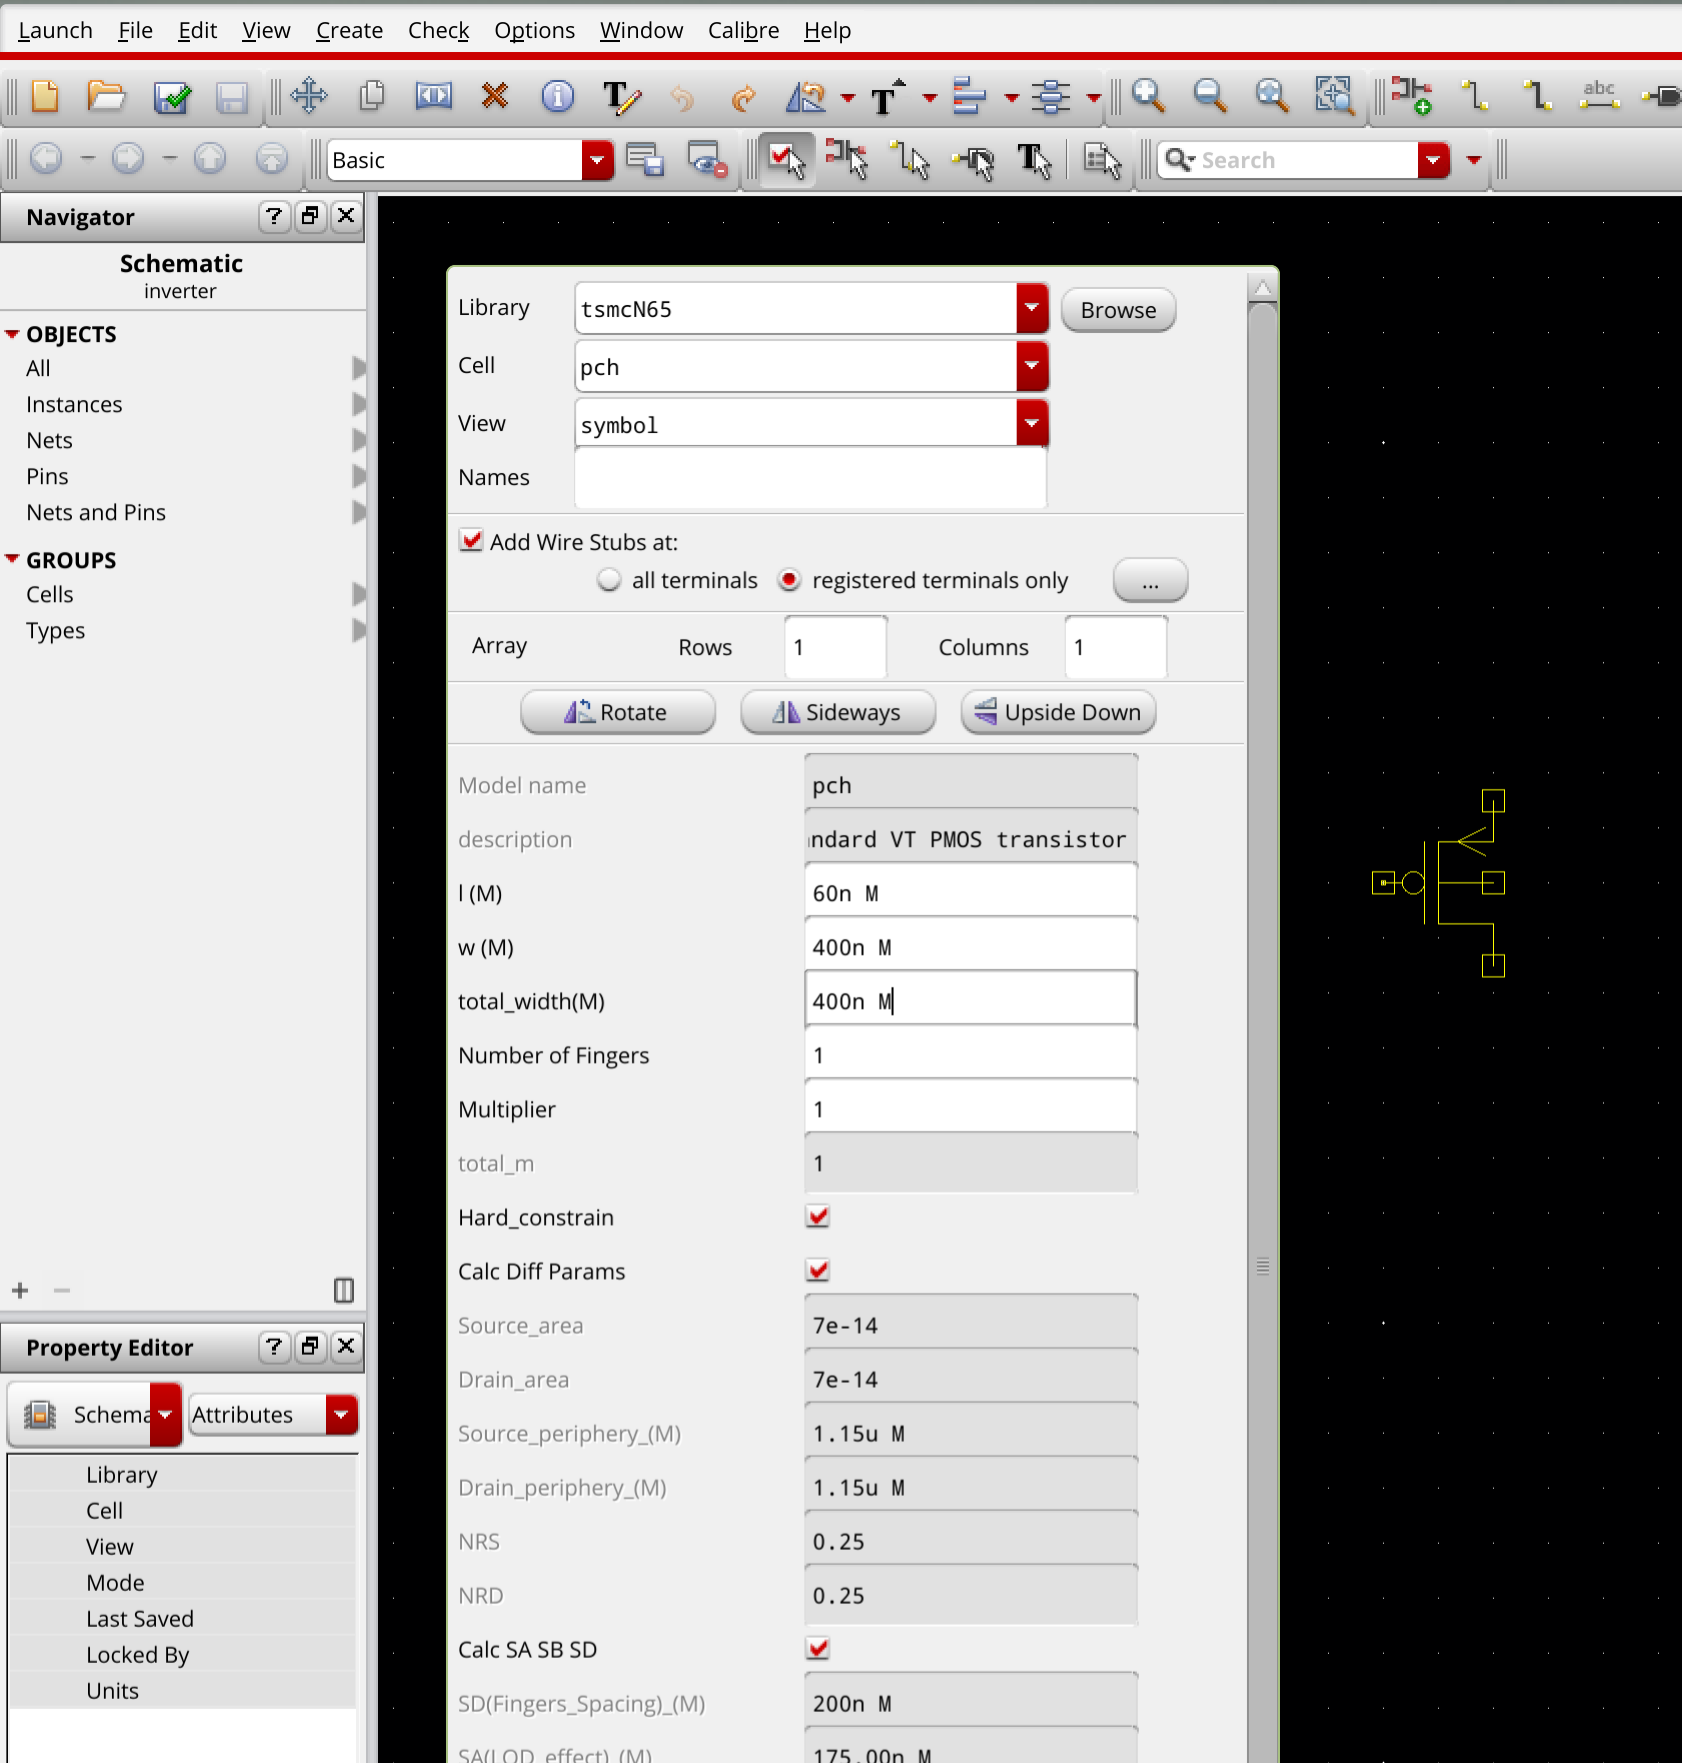
Task: Click the Navigator add plus icon
Action: 20,1290
